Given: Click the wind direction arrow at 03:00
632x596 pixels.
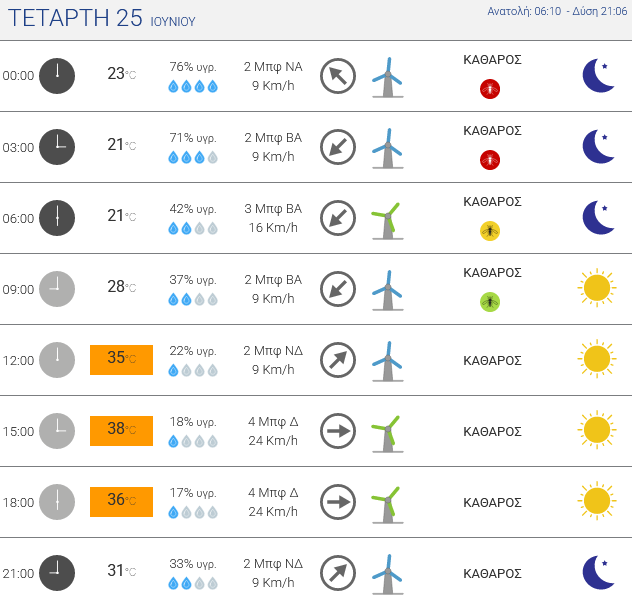Looking at the screenshot, I should [x=338, y=147].
